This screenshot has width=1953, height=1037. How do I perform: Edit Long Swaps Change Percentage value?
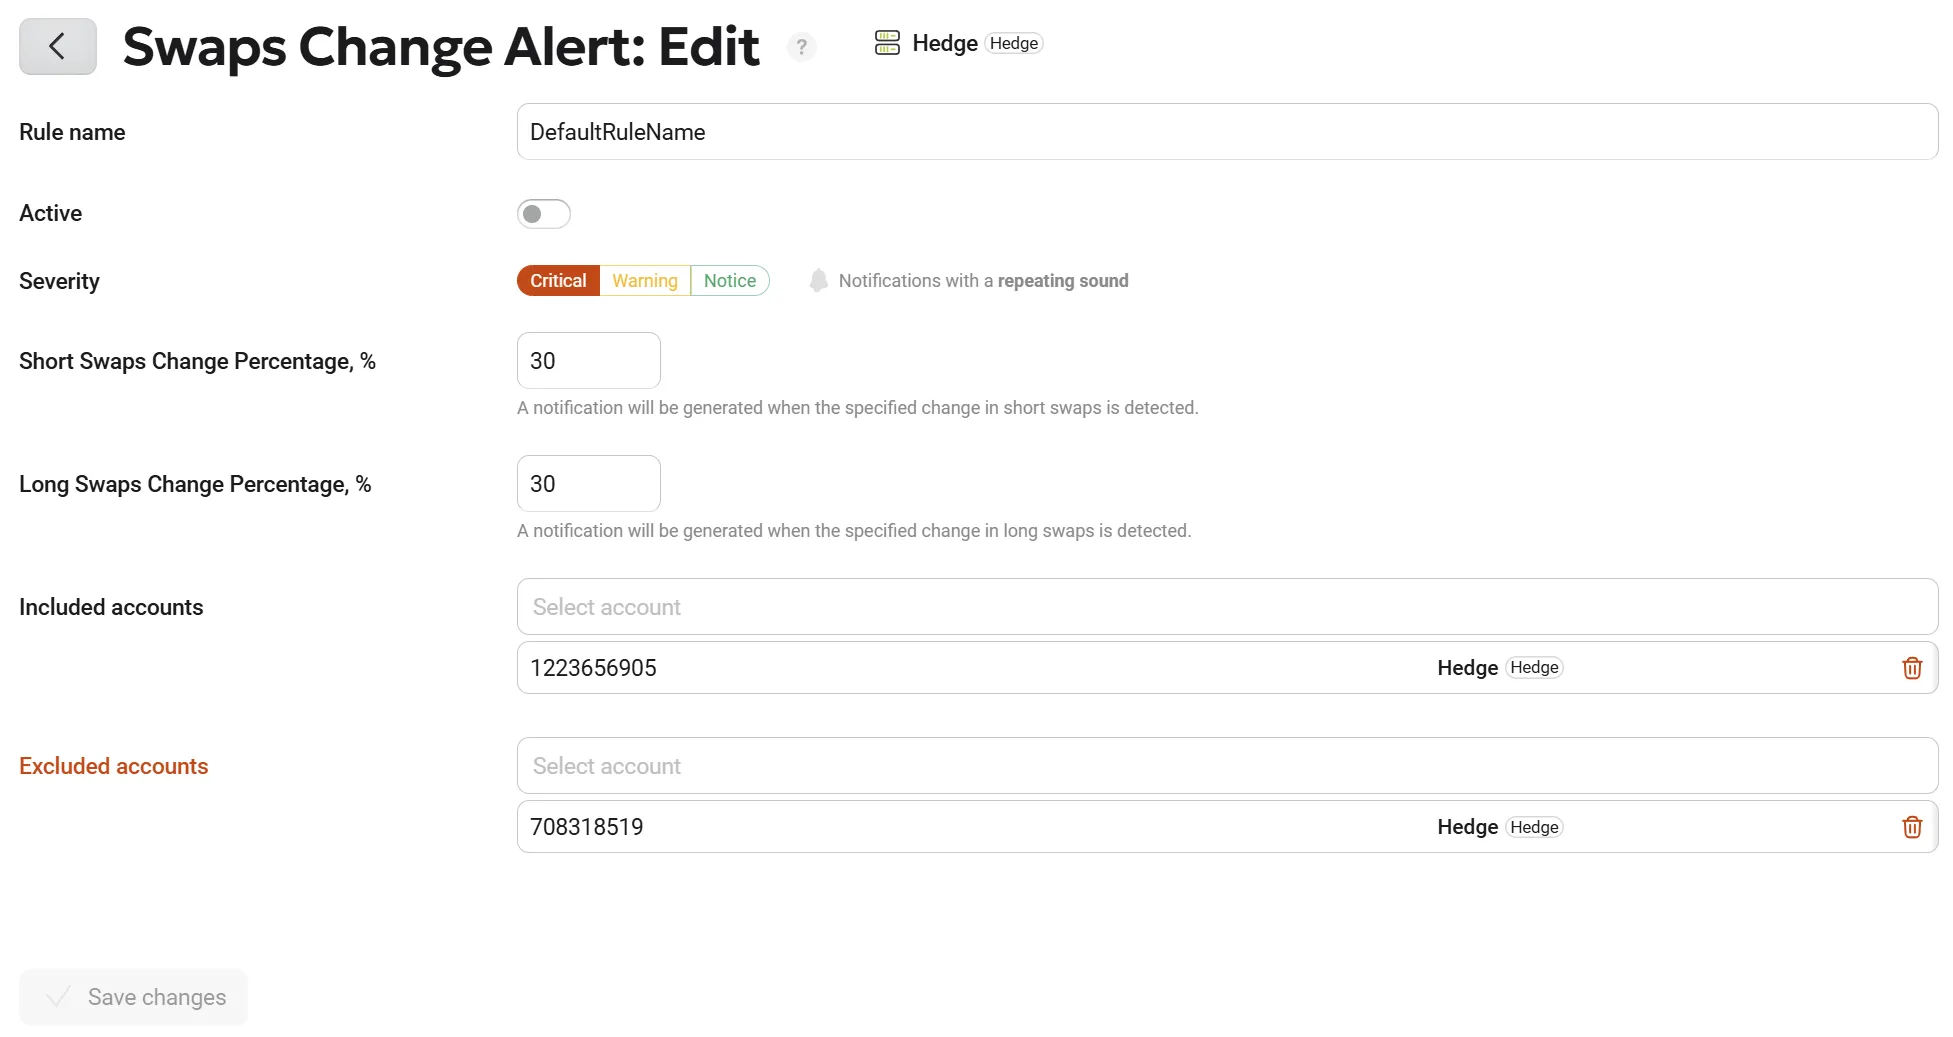[589, 484]
